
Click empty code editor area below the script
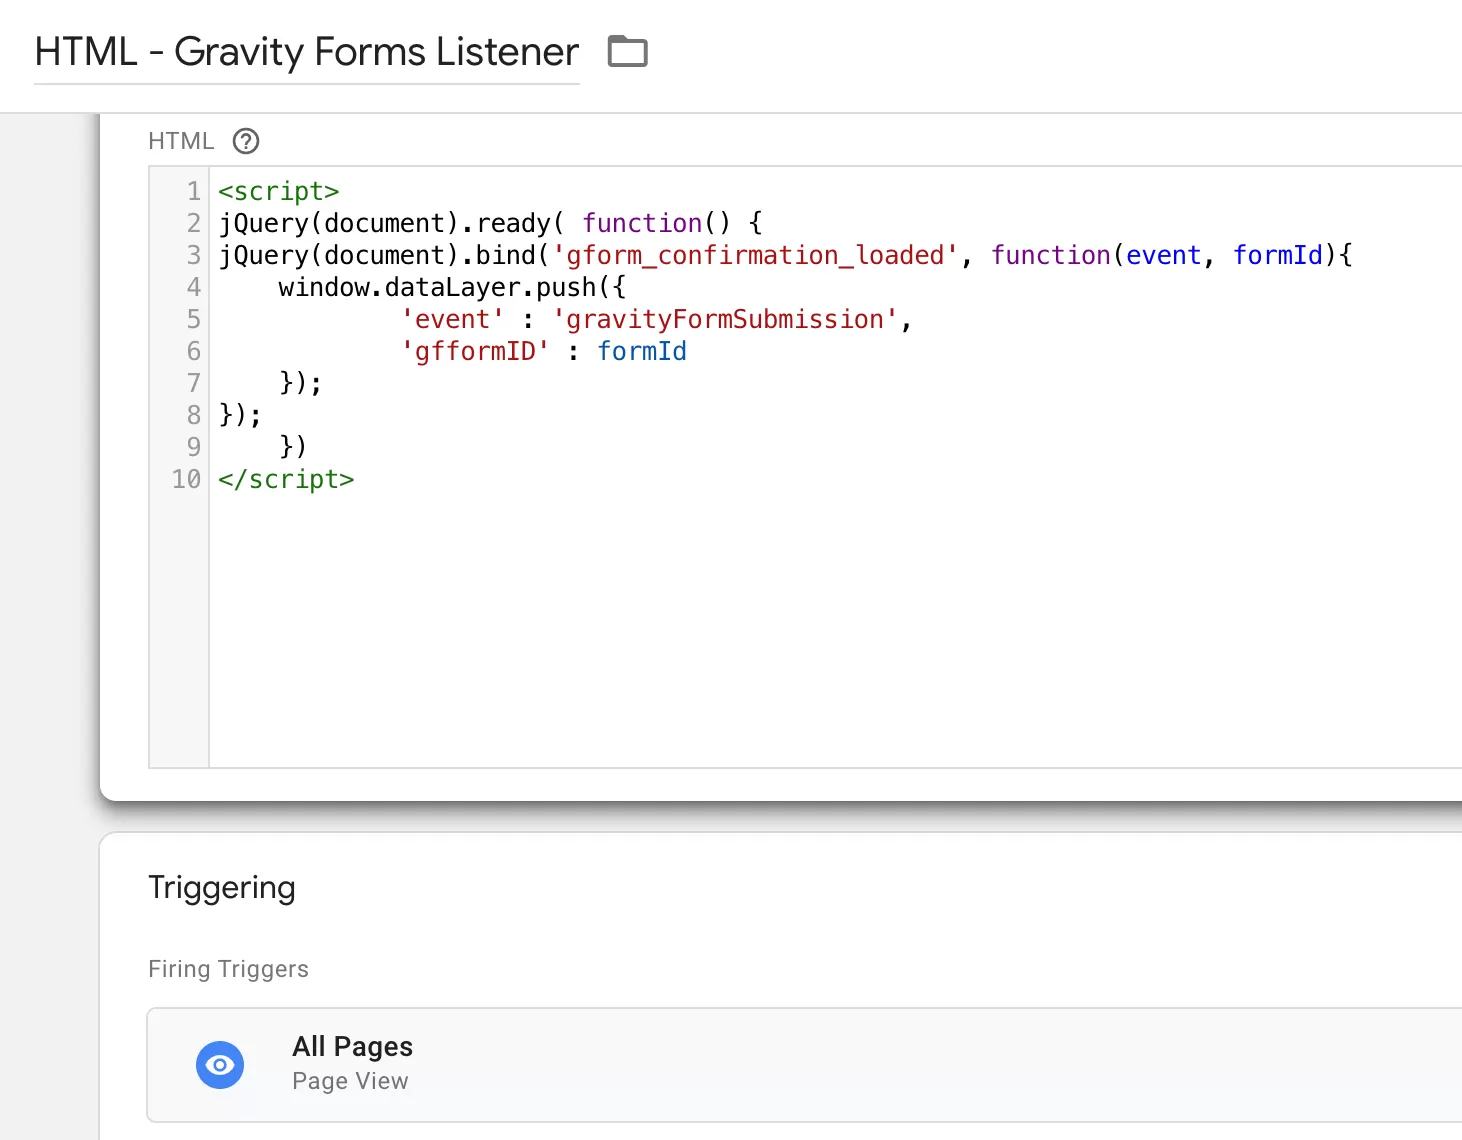835,630
